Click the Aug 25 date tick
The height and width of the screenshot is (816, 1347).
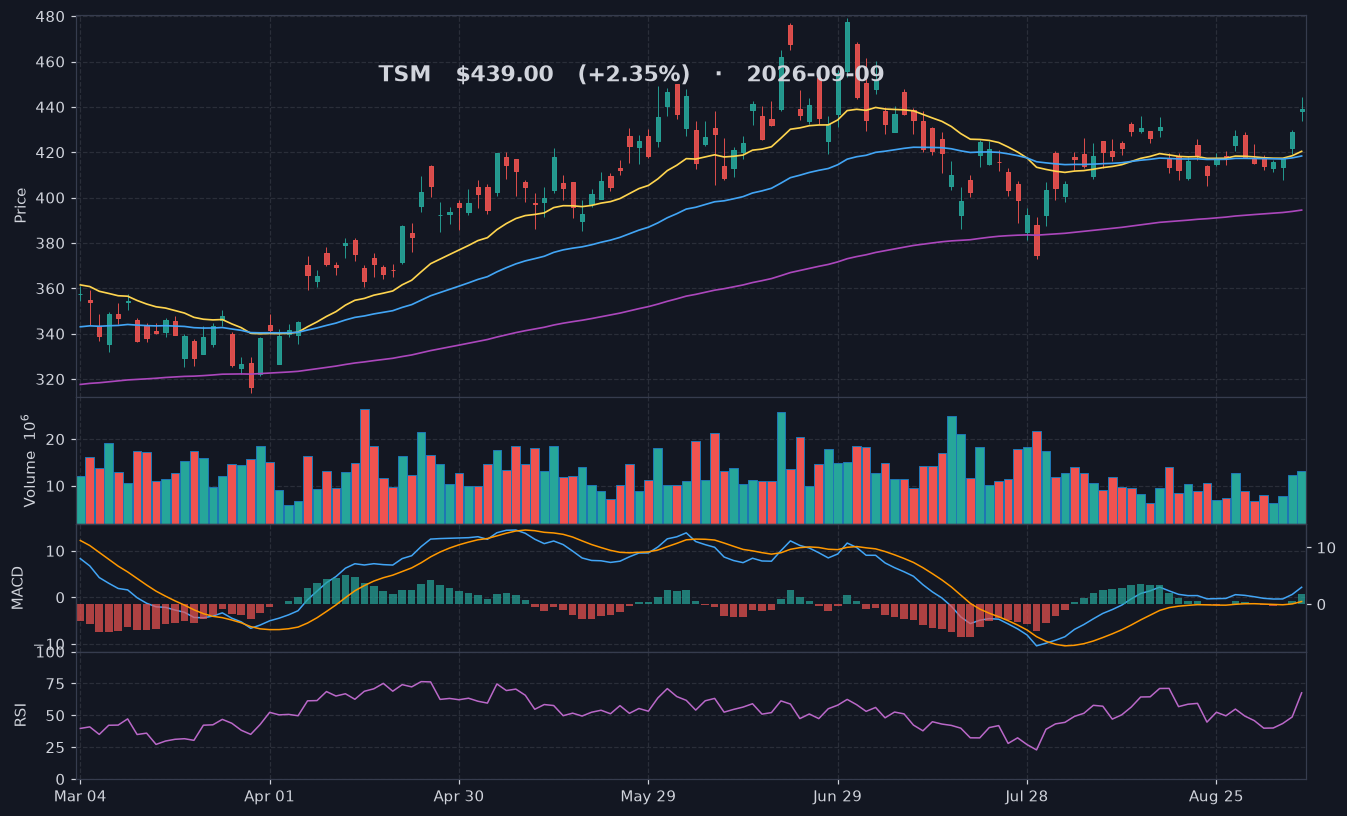(1216, 797)
